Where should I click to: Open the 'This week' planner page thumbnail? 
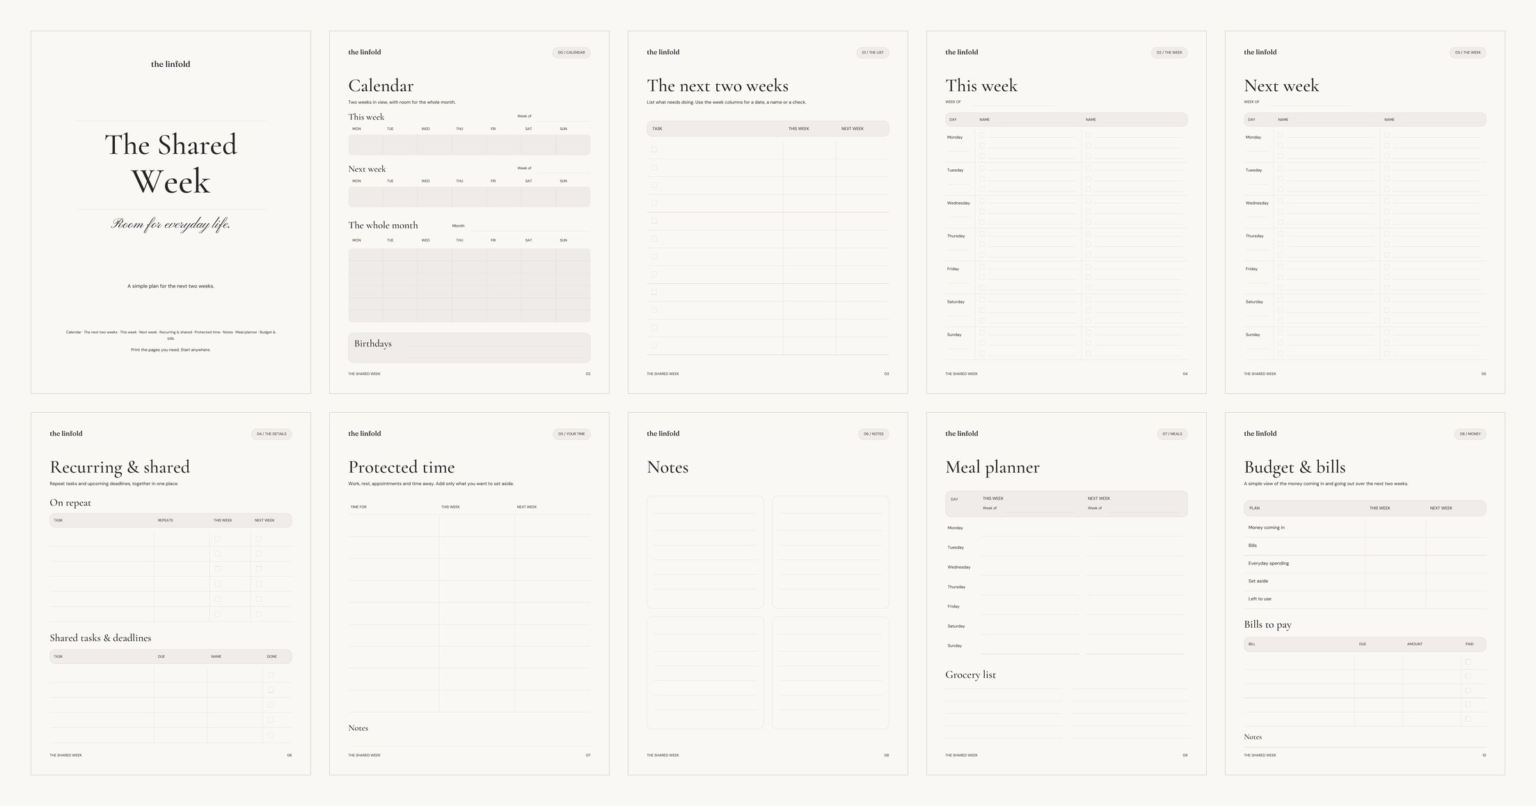click(x=1066, y=212)
